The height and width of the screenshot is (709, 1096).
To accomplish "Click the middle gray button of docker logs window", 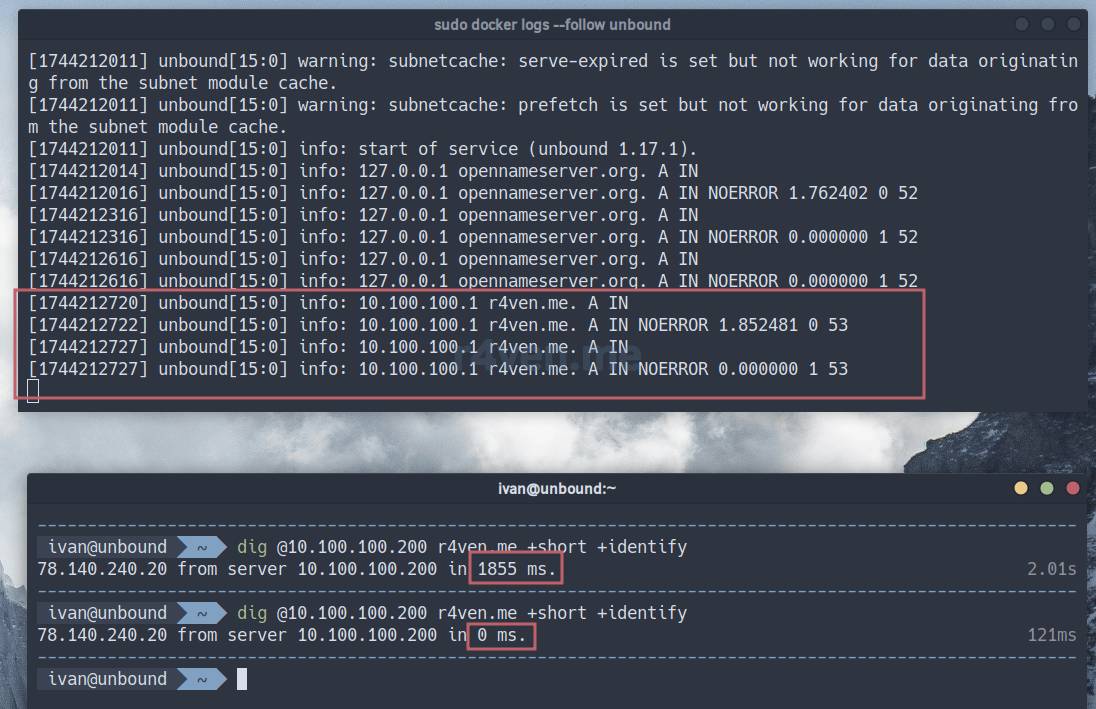I will 1047,24.
